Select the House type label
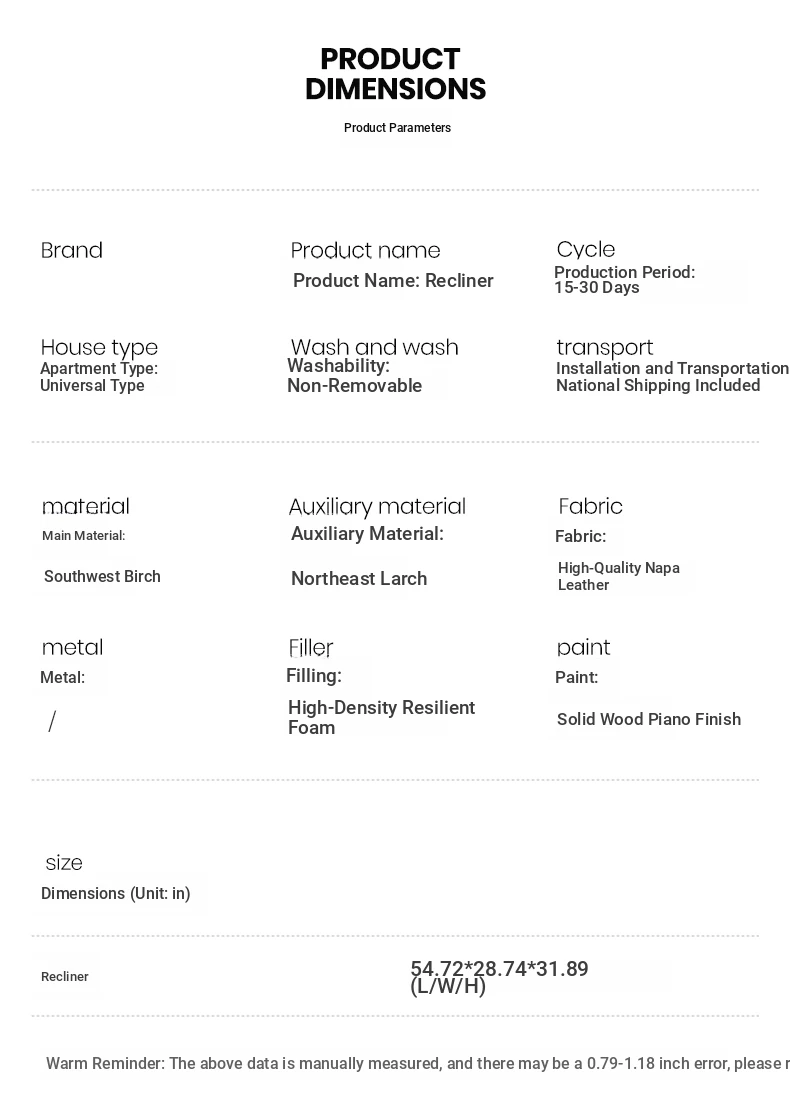790x1117 pixels. 99,348
